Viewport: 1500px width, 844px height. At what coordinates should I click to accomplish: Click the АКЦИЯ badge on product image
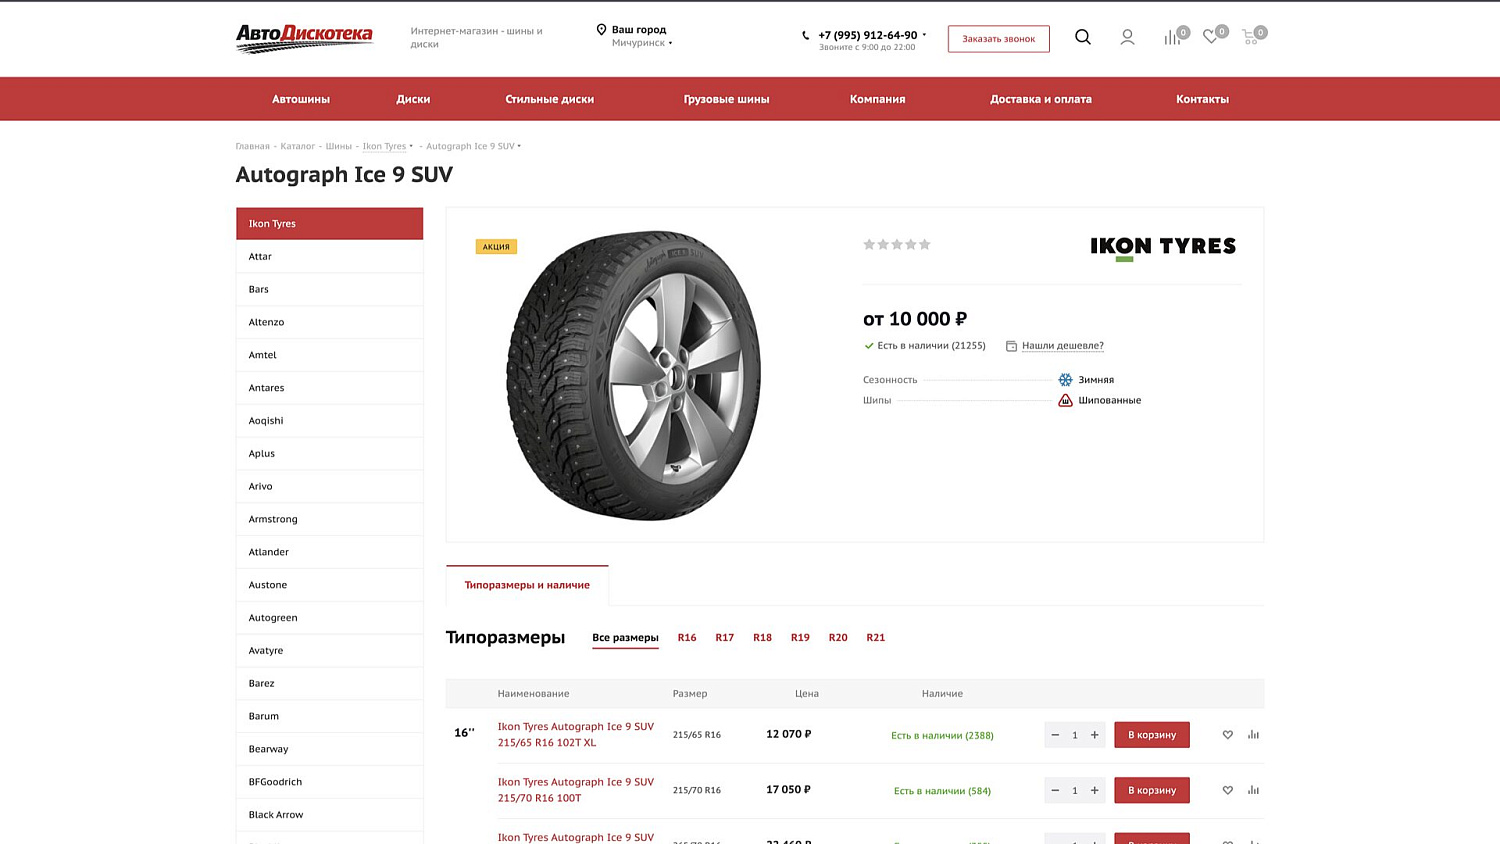(496, 247)
